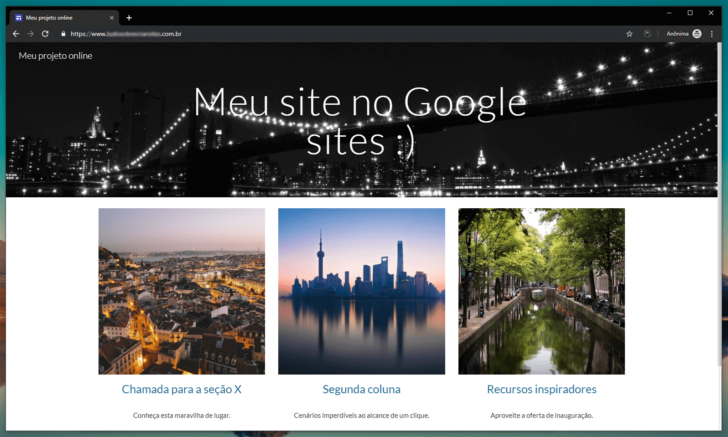Click the text 'Conheça esta maravilha de lugar.'

(182, 415)
